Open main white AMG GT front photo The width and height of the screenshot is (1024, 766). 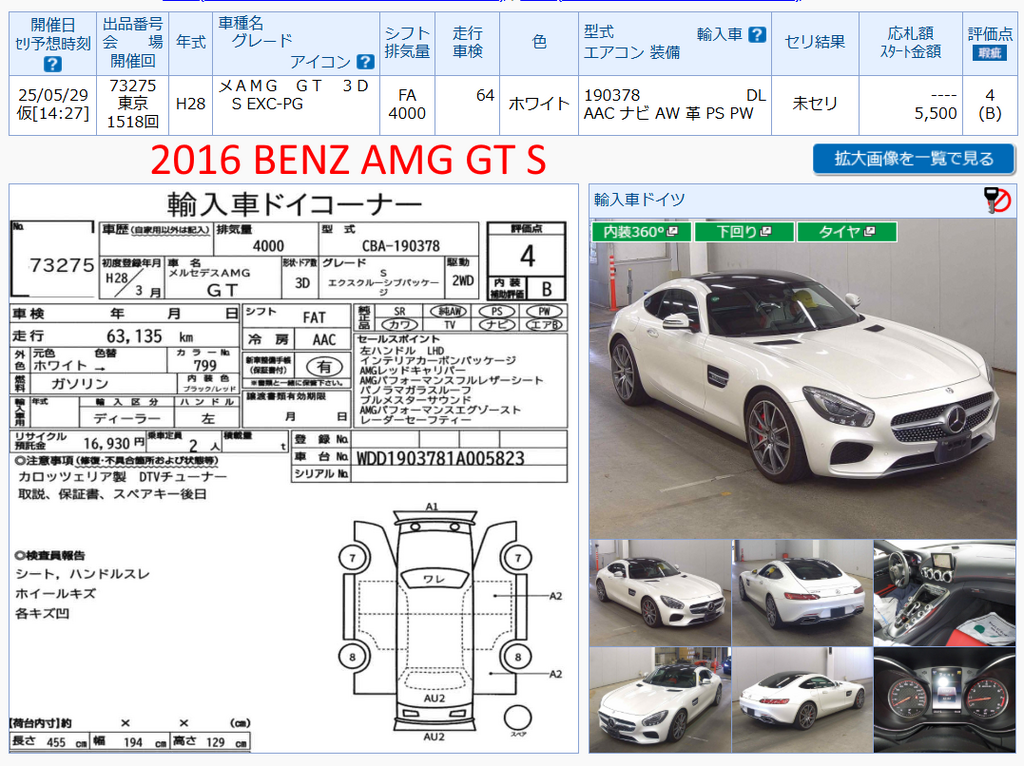pos(803,378)
